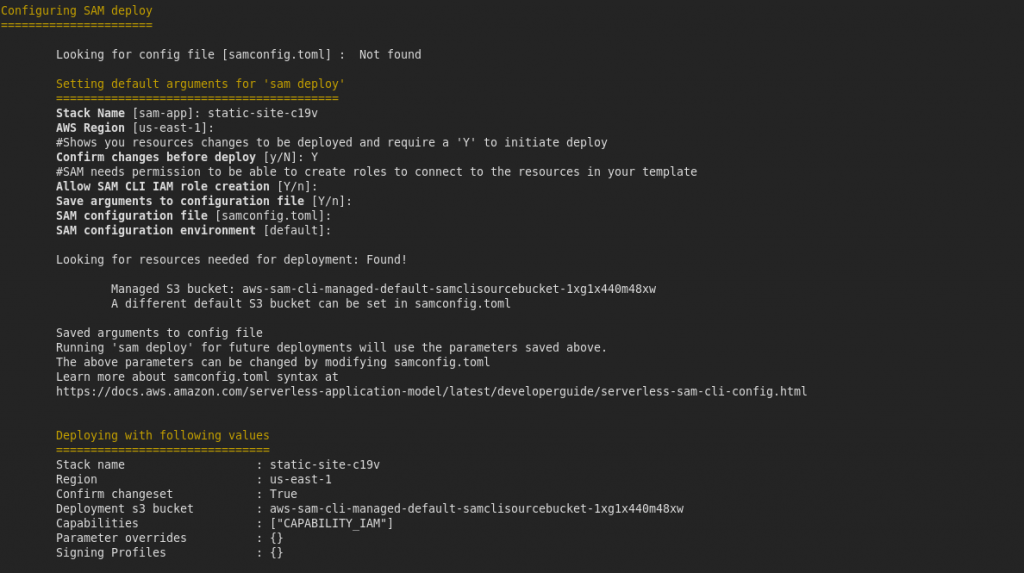
Task: Click the 'Setting default arguments' yellow heading
Action: pyautogui.click(x=200, y=84)
